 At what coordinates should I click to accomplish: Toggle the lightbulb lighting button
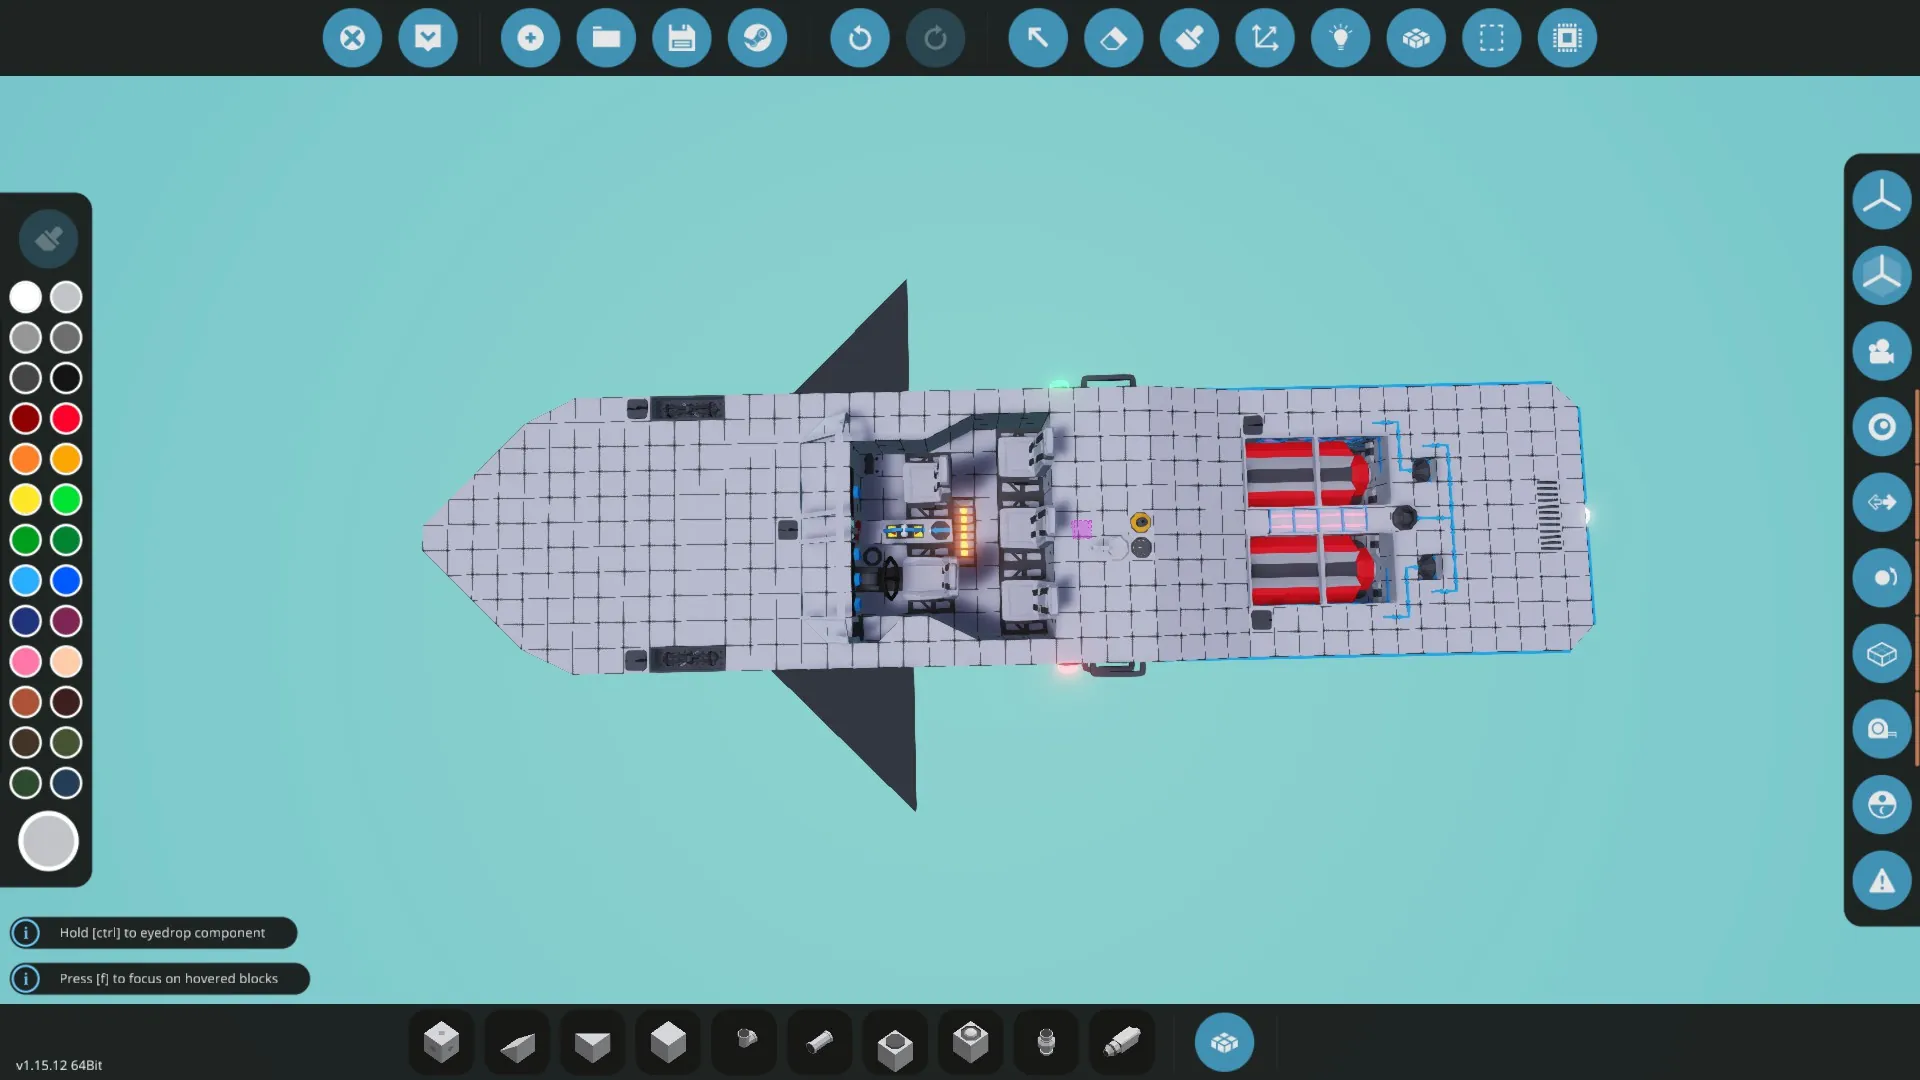click(x=1340, y=38)
